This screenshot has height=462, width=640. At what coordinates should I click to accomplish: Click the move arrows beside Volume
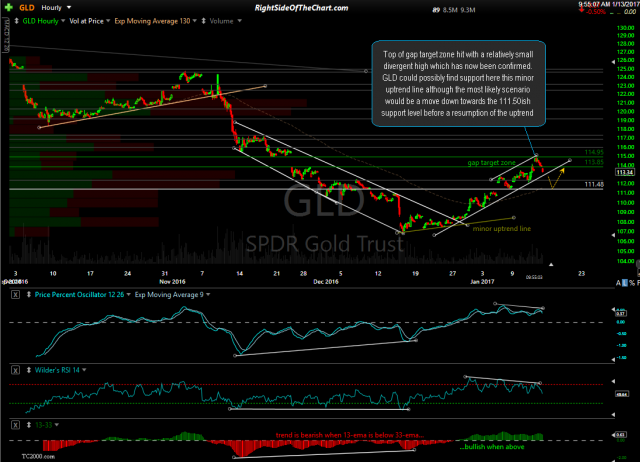click(203, 21)
